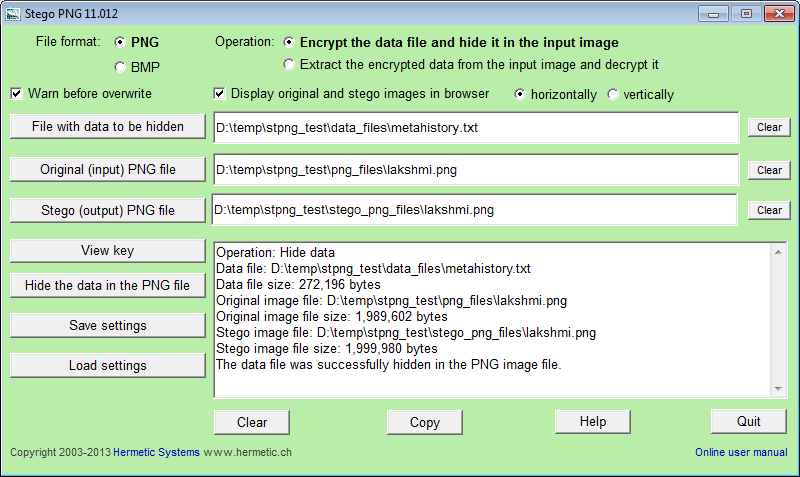
Task: Click into the metahistory.txt data file path field
Action: [476, 128]
